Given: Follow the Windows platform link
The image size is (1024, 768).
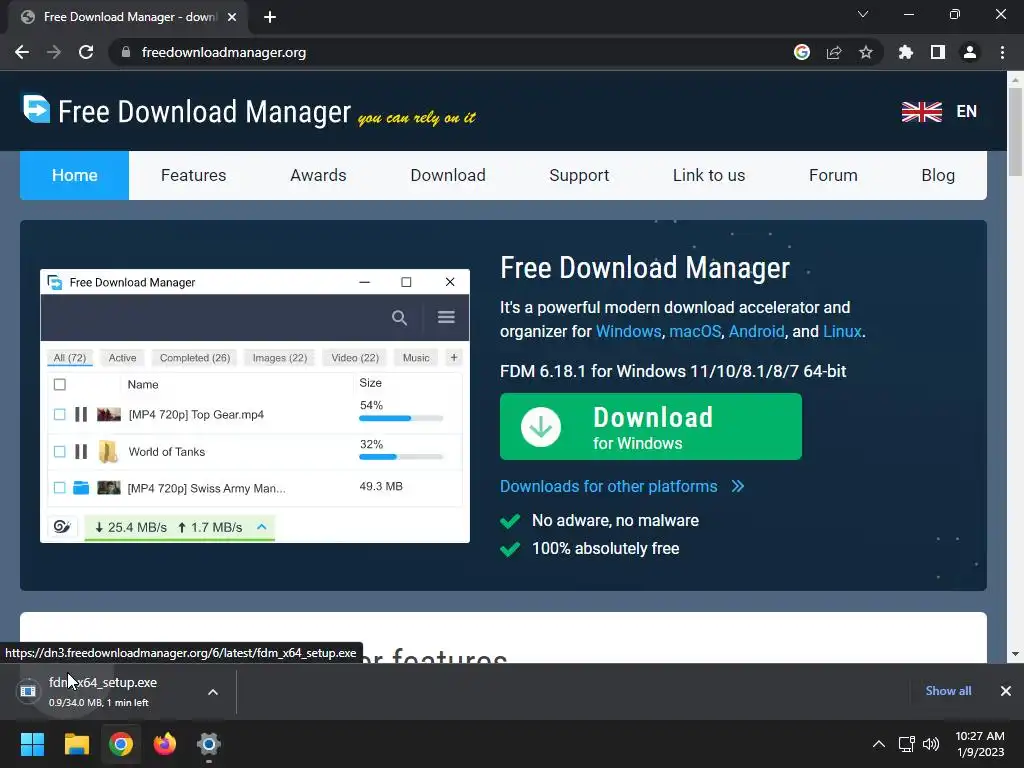Looking at the screenshot, I should (x=628, y=331).
